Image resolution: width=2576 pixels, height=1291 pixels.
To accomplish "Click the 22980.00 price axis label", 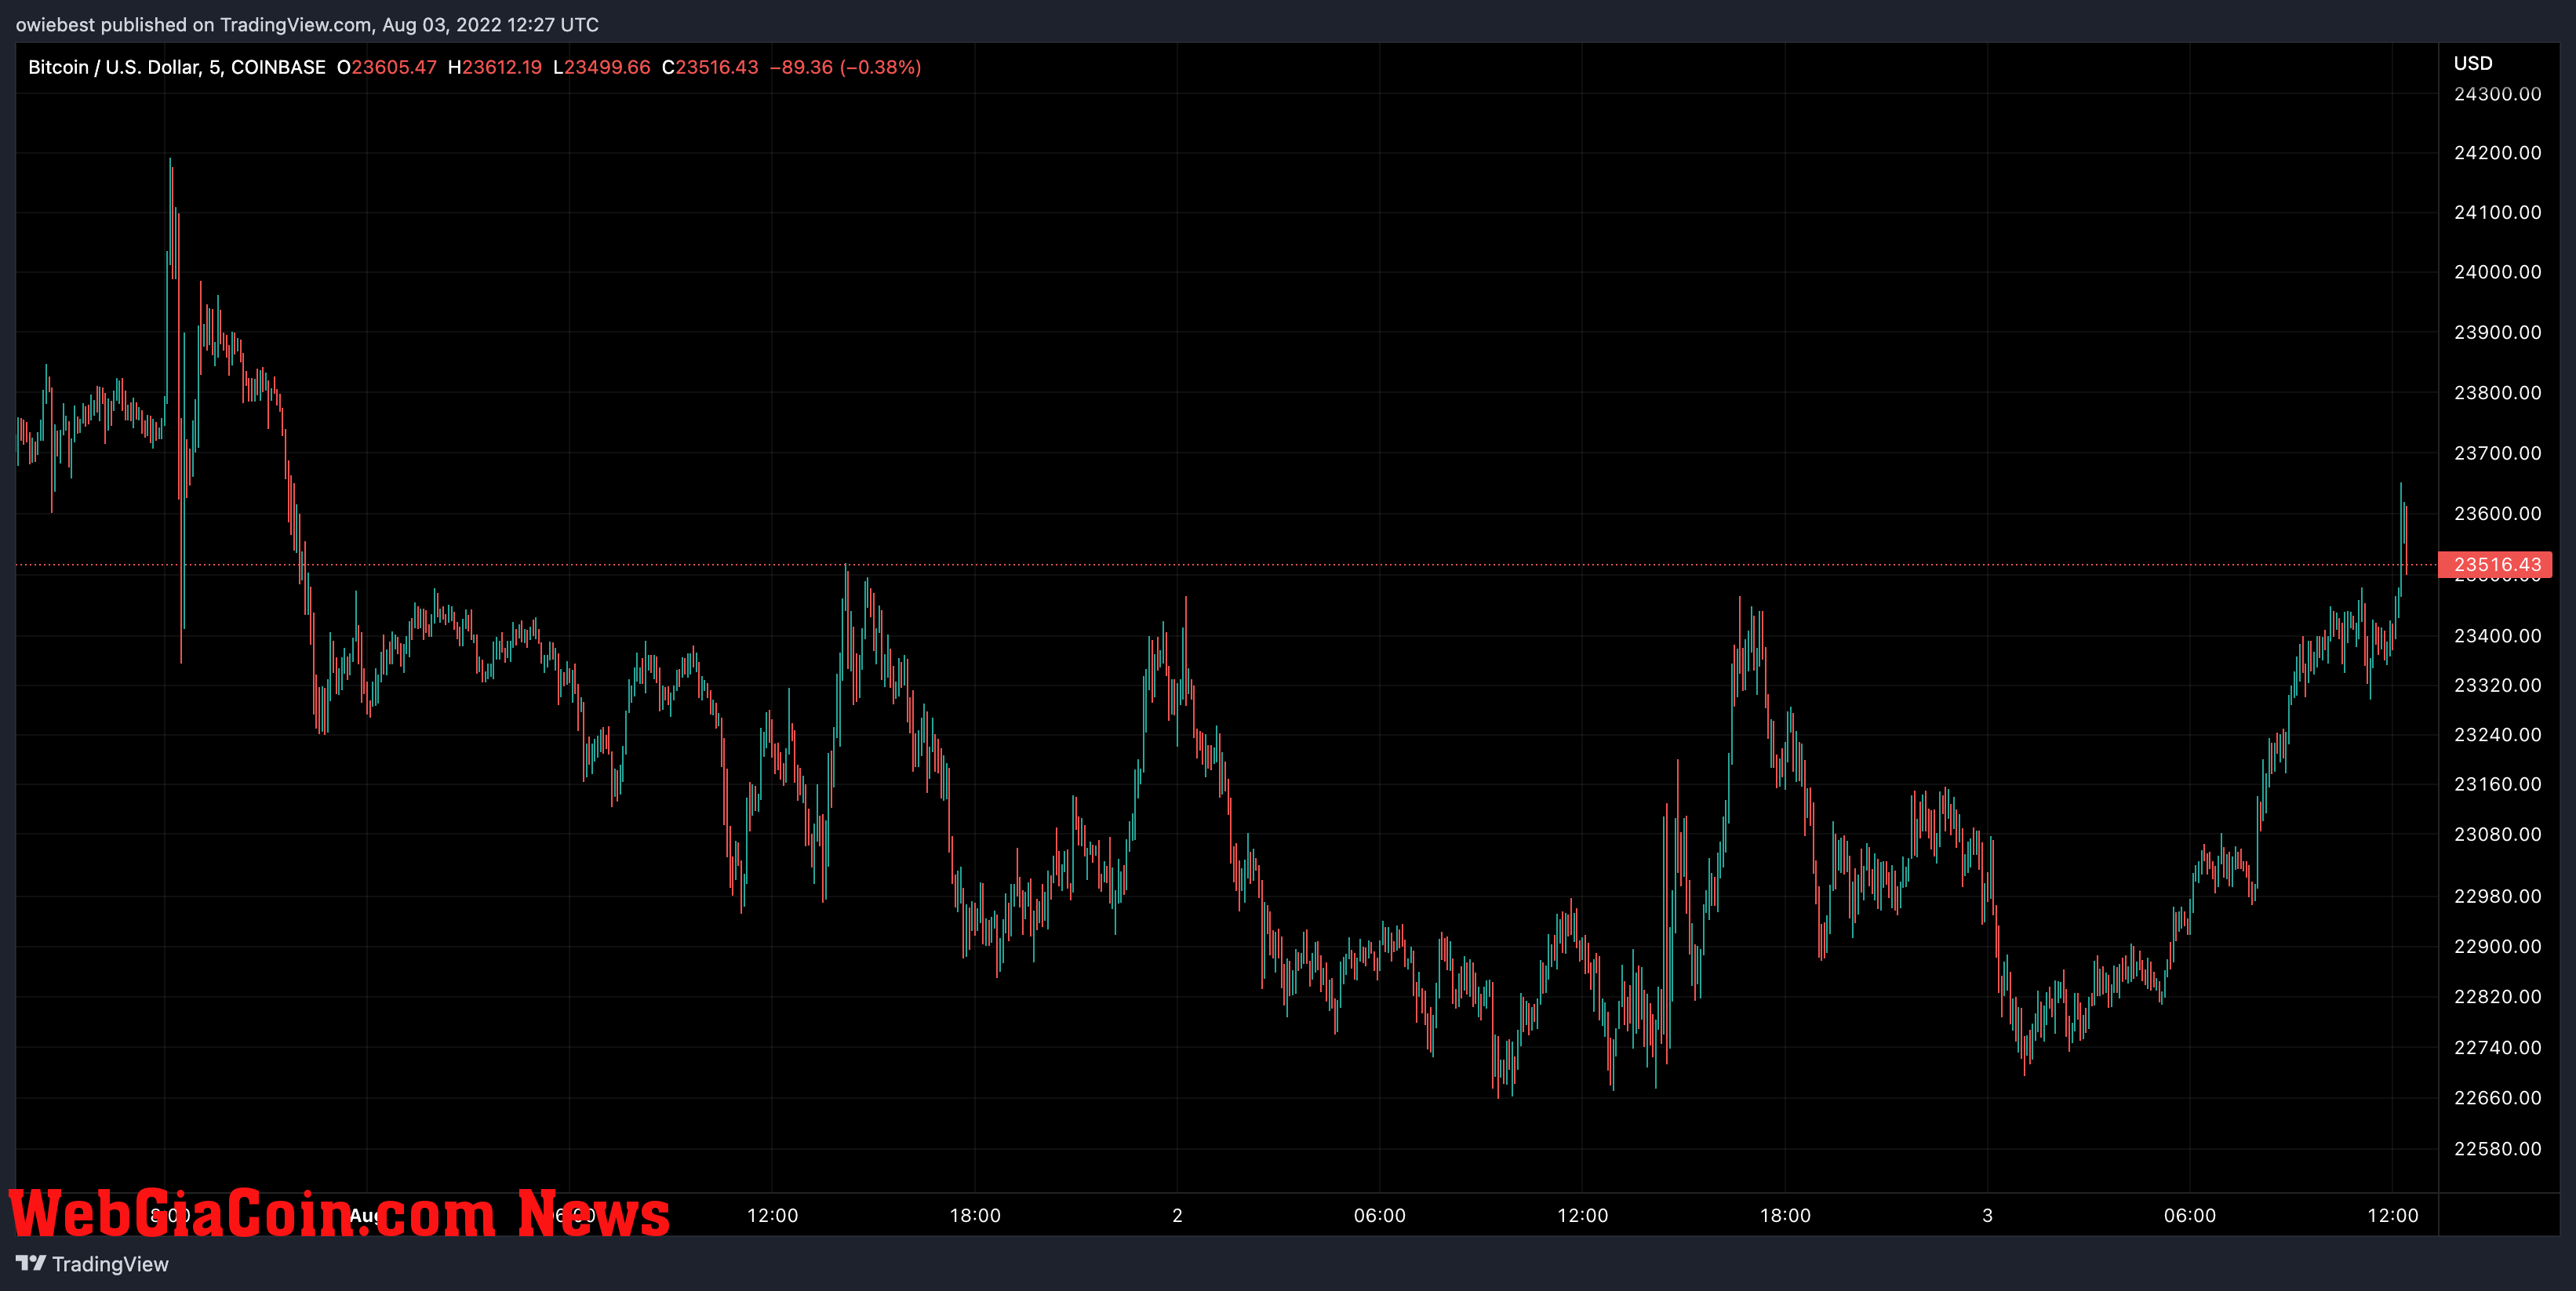I will pos(2497,896).
